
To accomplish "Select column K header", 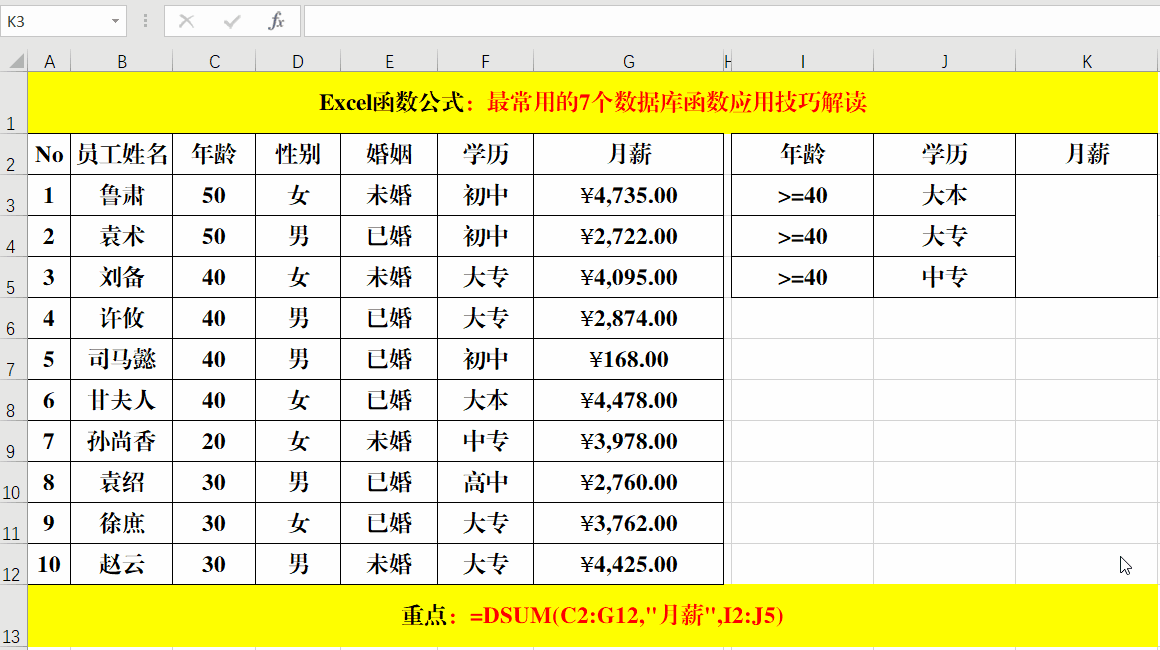I will point(1086,60).
